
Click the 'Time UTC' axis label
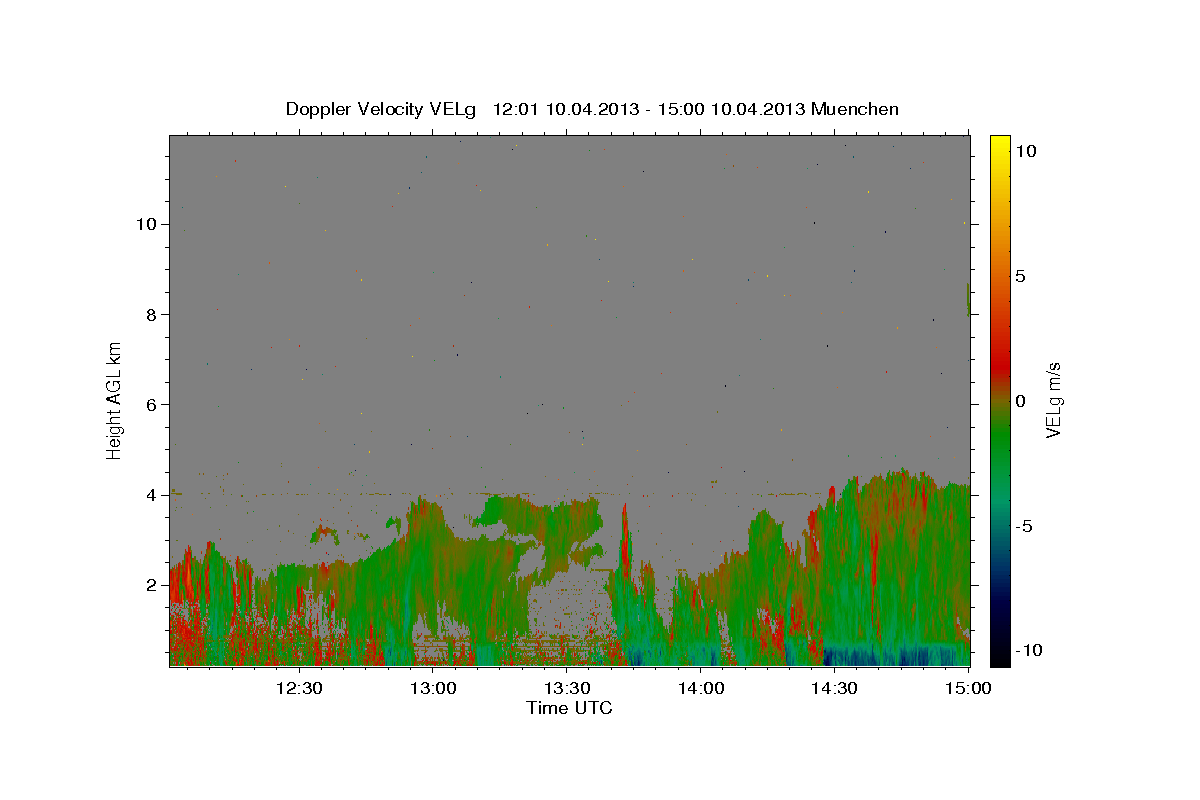(569, 708)
